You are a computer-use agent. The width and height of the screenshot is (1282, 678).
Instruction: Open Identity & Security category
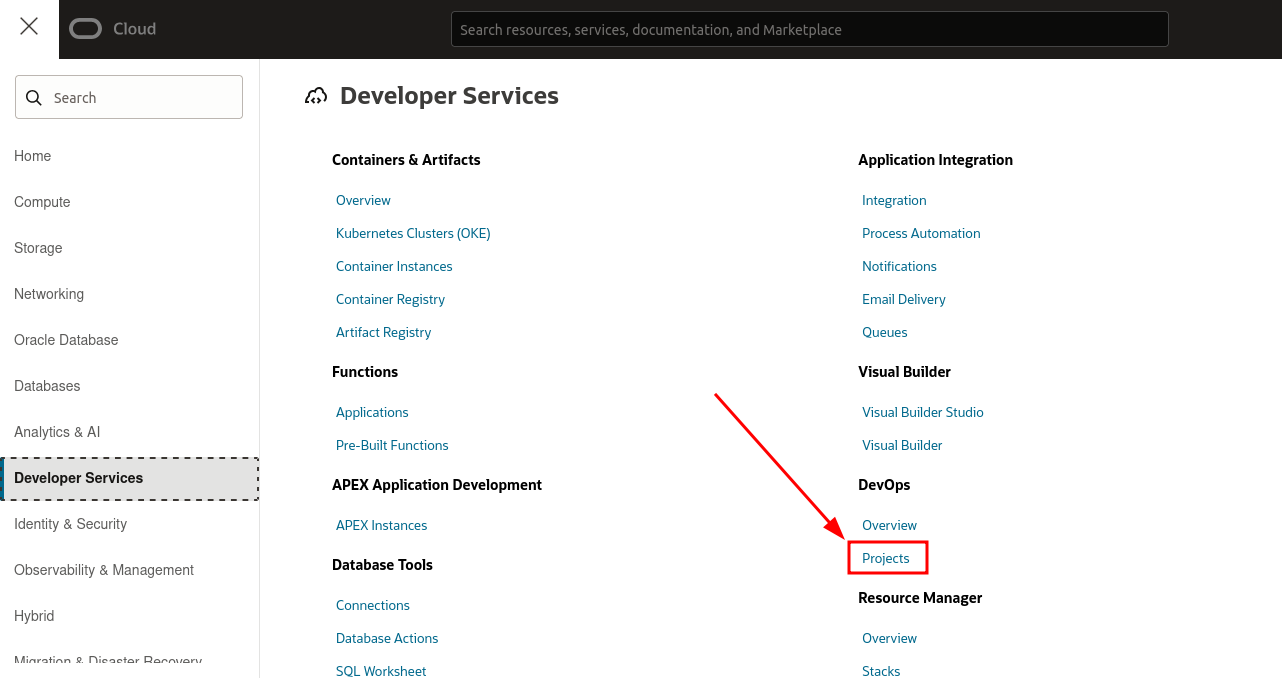pyautogui.click(x=70, y=524)
